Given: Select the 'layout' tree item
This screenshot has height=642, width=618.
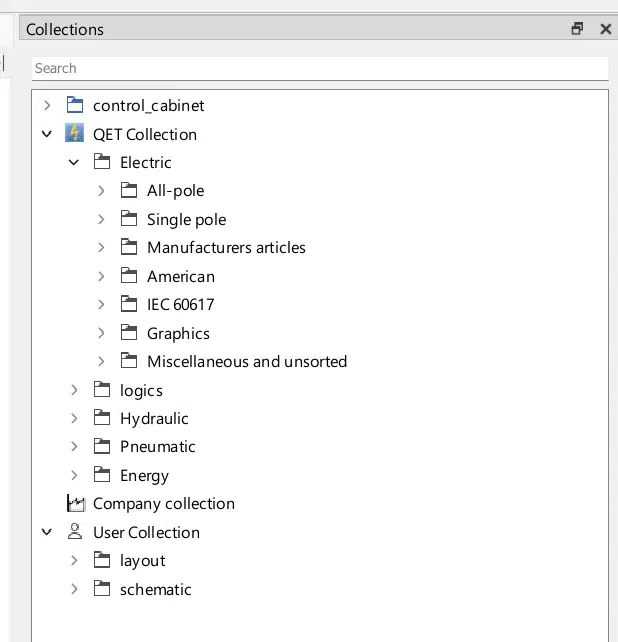Looking at the screenshot, I should (143, 561).
